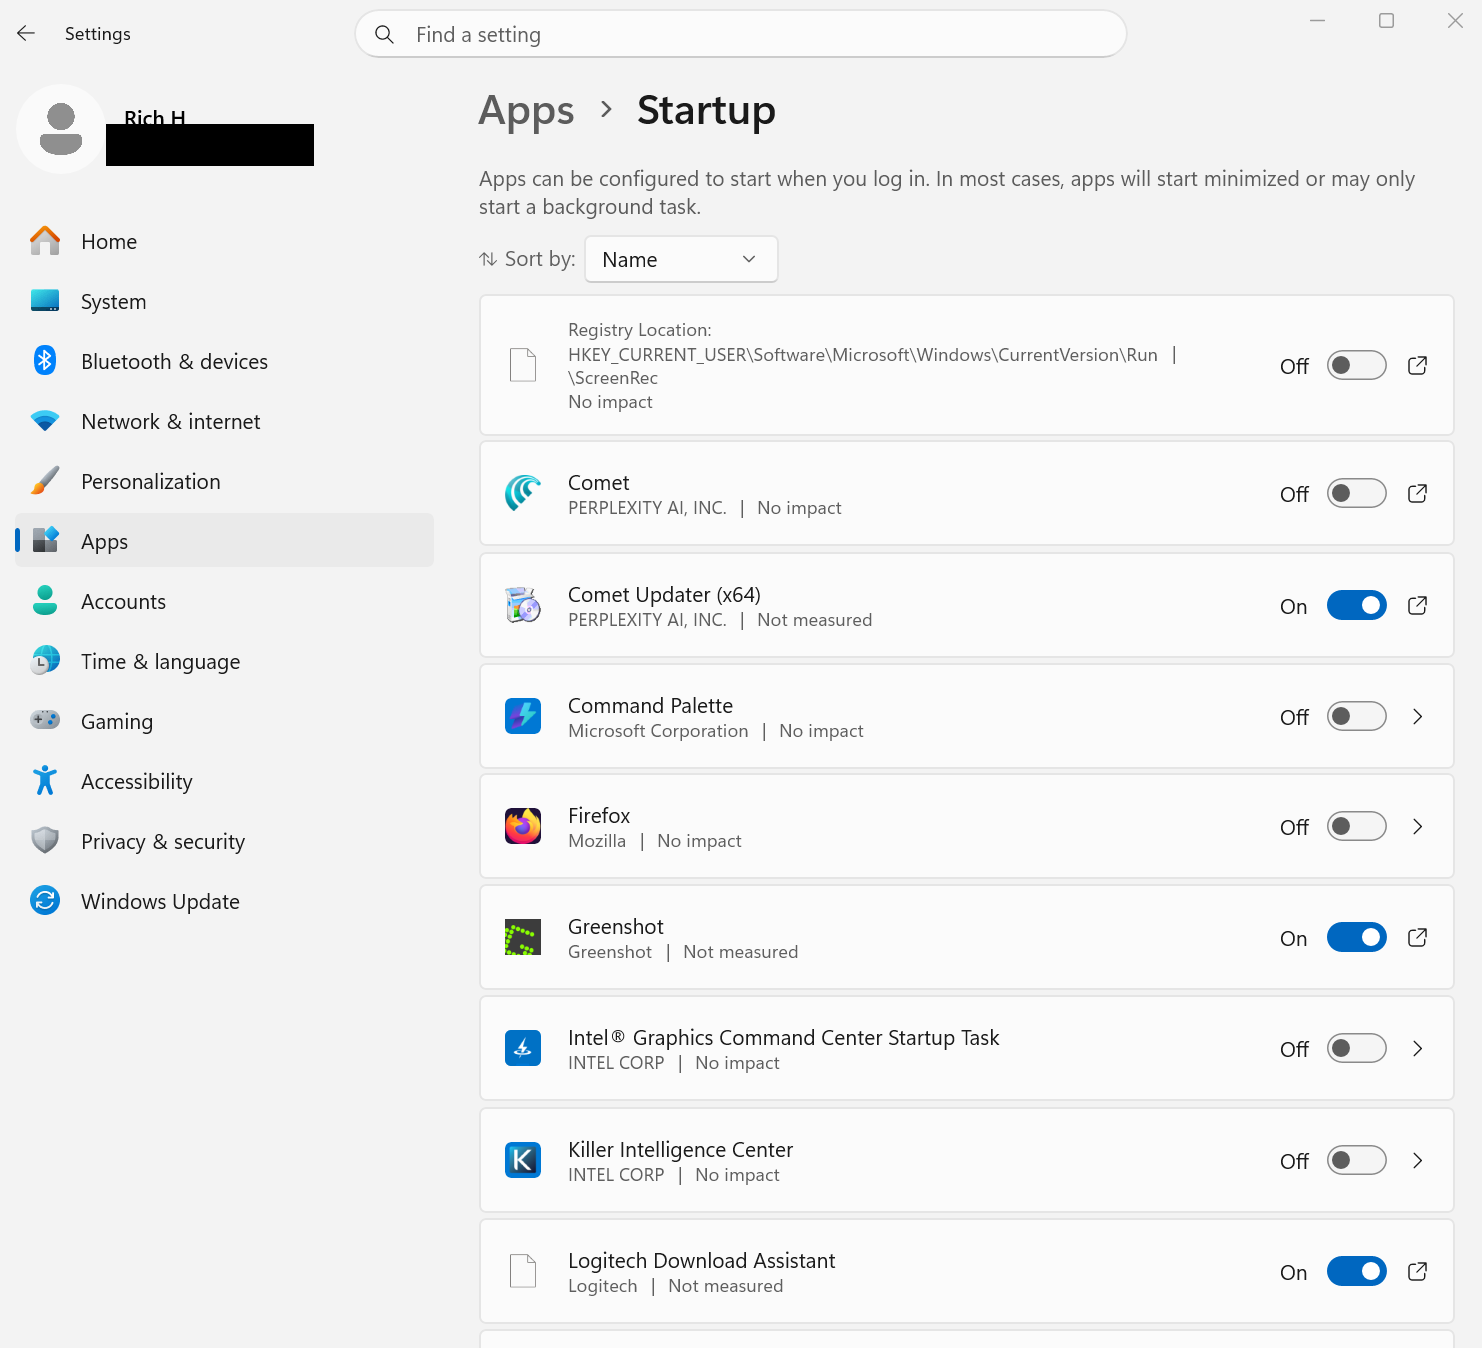Viewport: 1482px width, 1348px height.
Task: Click the Comet Updater (x64) title text
Action: [x=664, y=594]
